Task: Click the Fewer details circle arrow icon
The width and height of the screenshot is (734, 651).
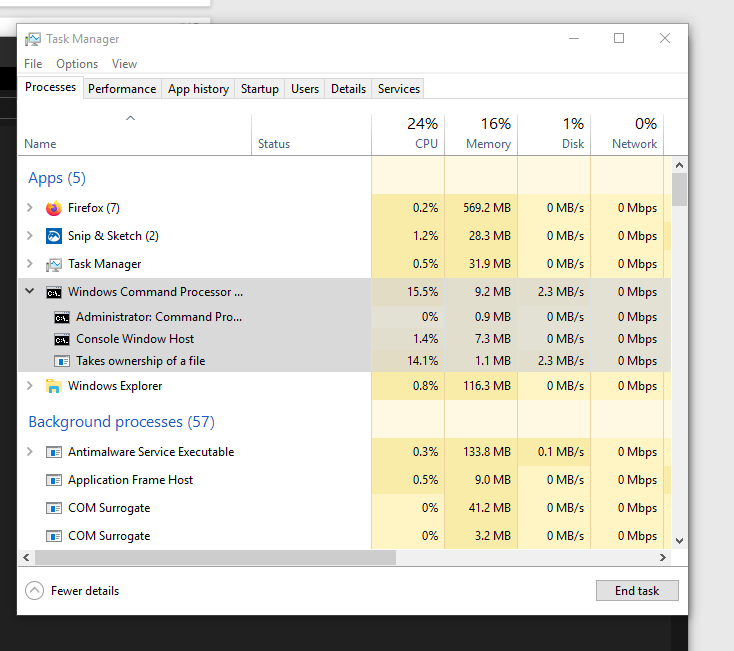Action: pyautogui.click(x=35, y=591)
